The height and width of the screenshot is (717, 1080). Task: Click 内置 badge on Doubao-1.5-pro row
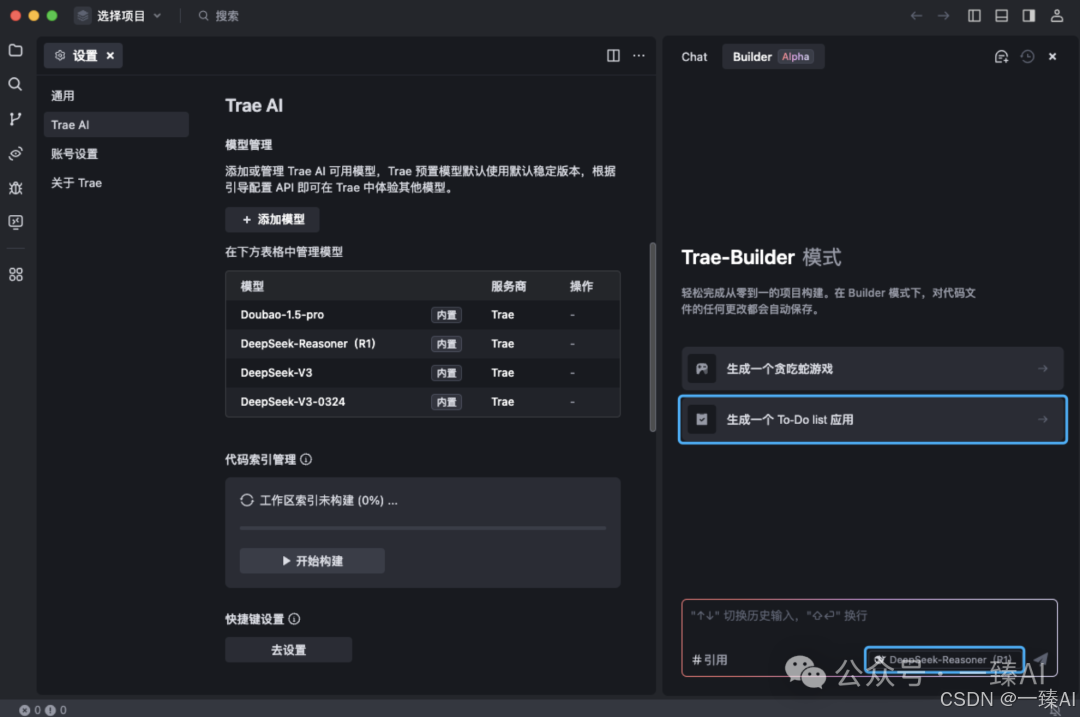coord(446,315)
